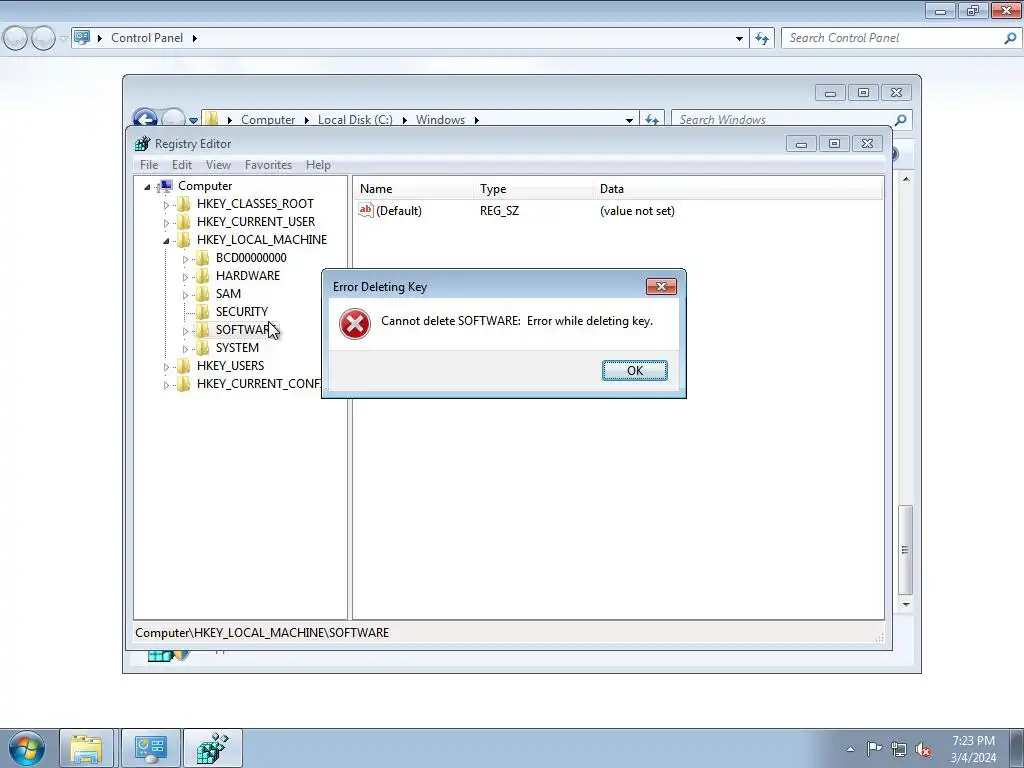Expand HKEY_USERS tree node
The image size is (1024, 768).
(x=166, y=367)
